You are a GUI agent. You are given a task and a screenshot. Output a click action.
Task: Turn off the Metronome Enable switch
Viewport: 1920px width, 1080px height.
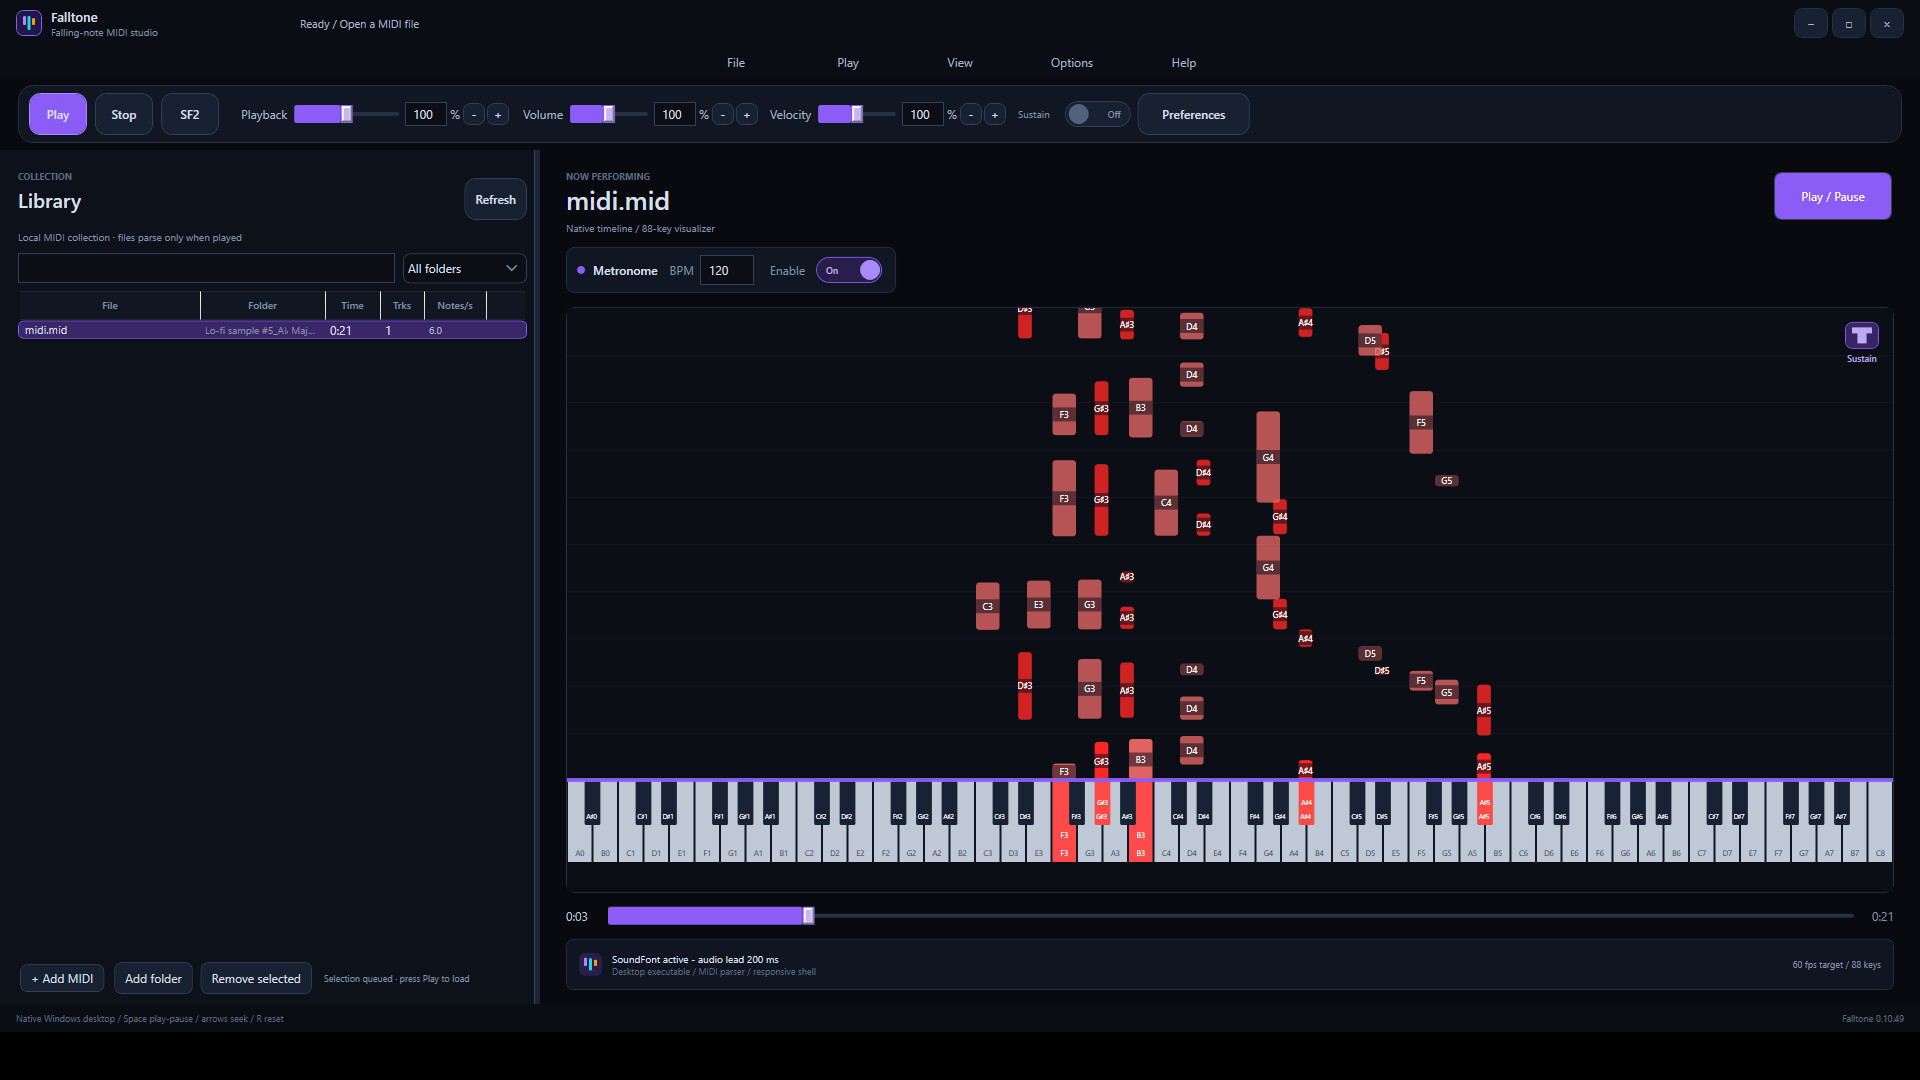849,270
